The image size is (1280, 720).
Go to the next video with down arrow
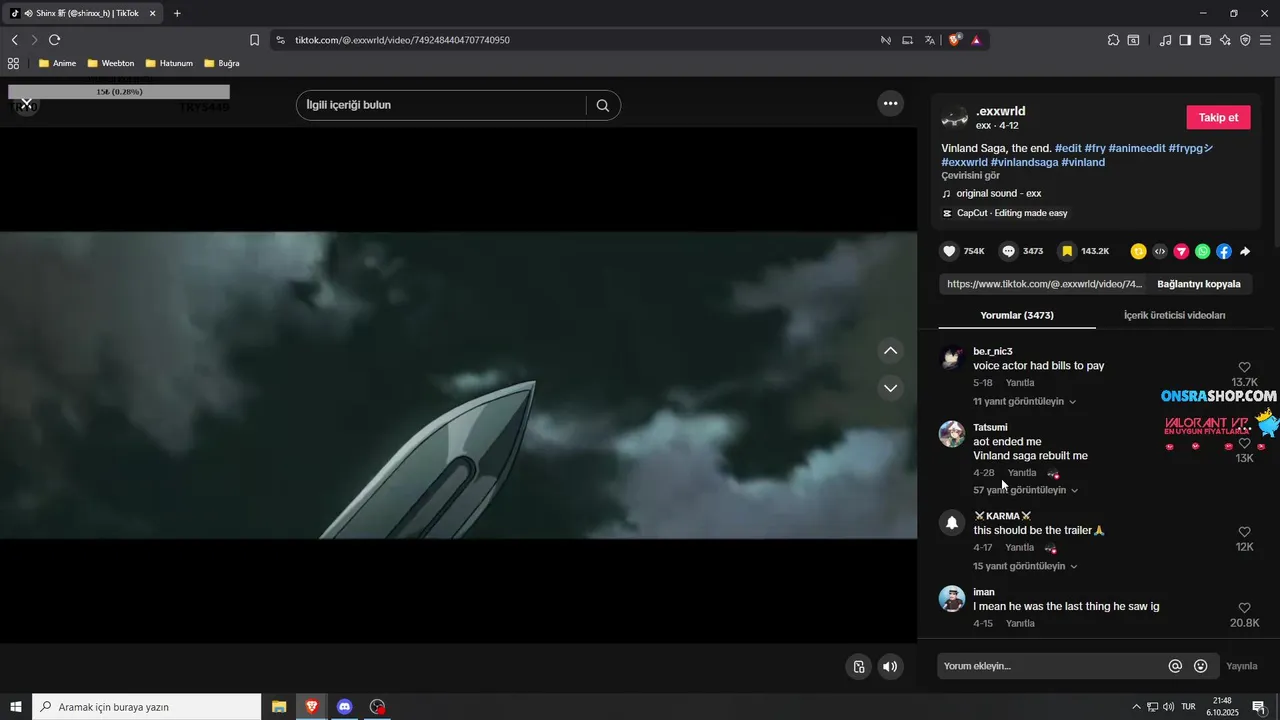[x=890, y=388]
